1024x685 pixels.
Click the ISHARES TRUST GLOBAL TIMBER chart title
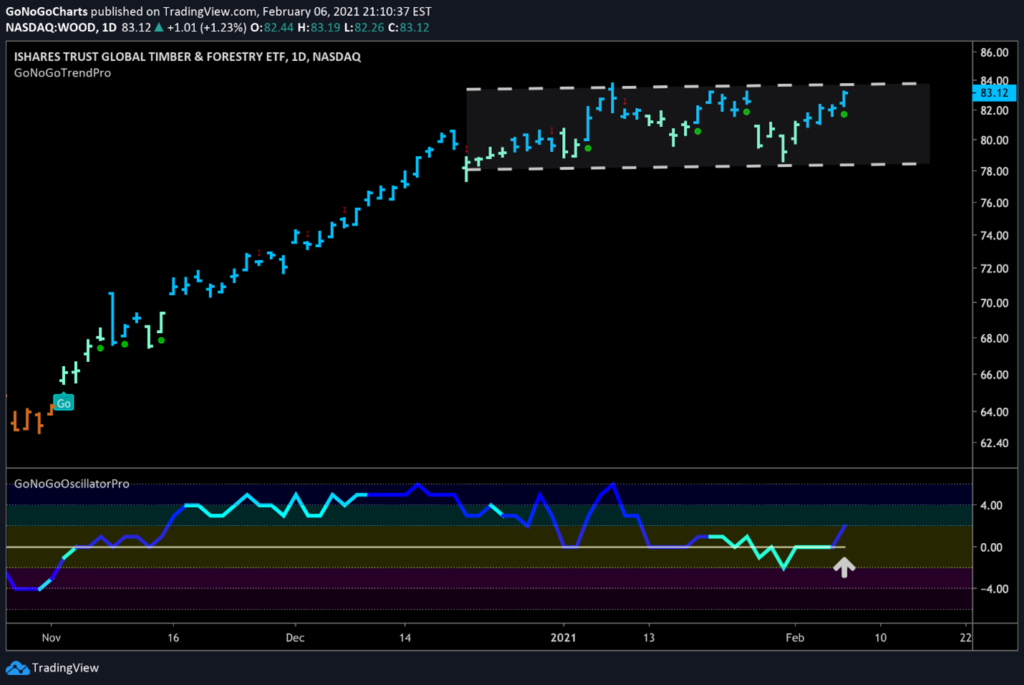coord(187,57)
